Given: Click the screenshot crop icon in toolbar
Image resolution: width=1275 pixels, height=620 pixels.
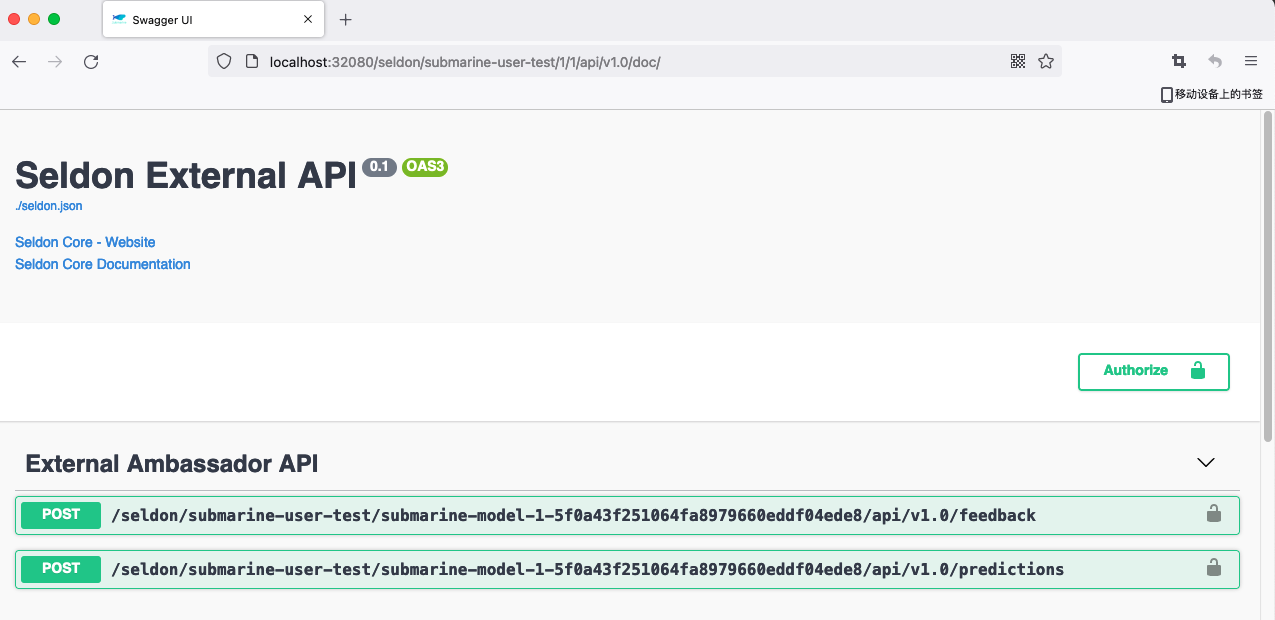Looking at the screenshot, I should [x=1179, y=61].
